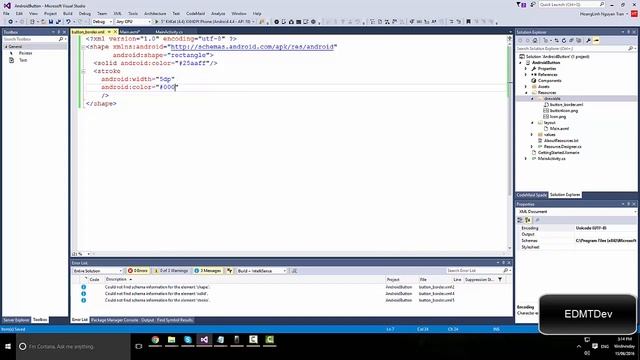Click the Description column header in Error List
Image resolution: width=640 pixels, height=360 pixels.
[x=116, y=280]
